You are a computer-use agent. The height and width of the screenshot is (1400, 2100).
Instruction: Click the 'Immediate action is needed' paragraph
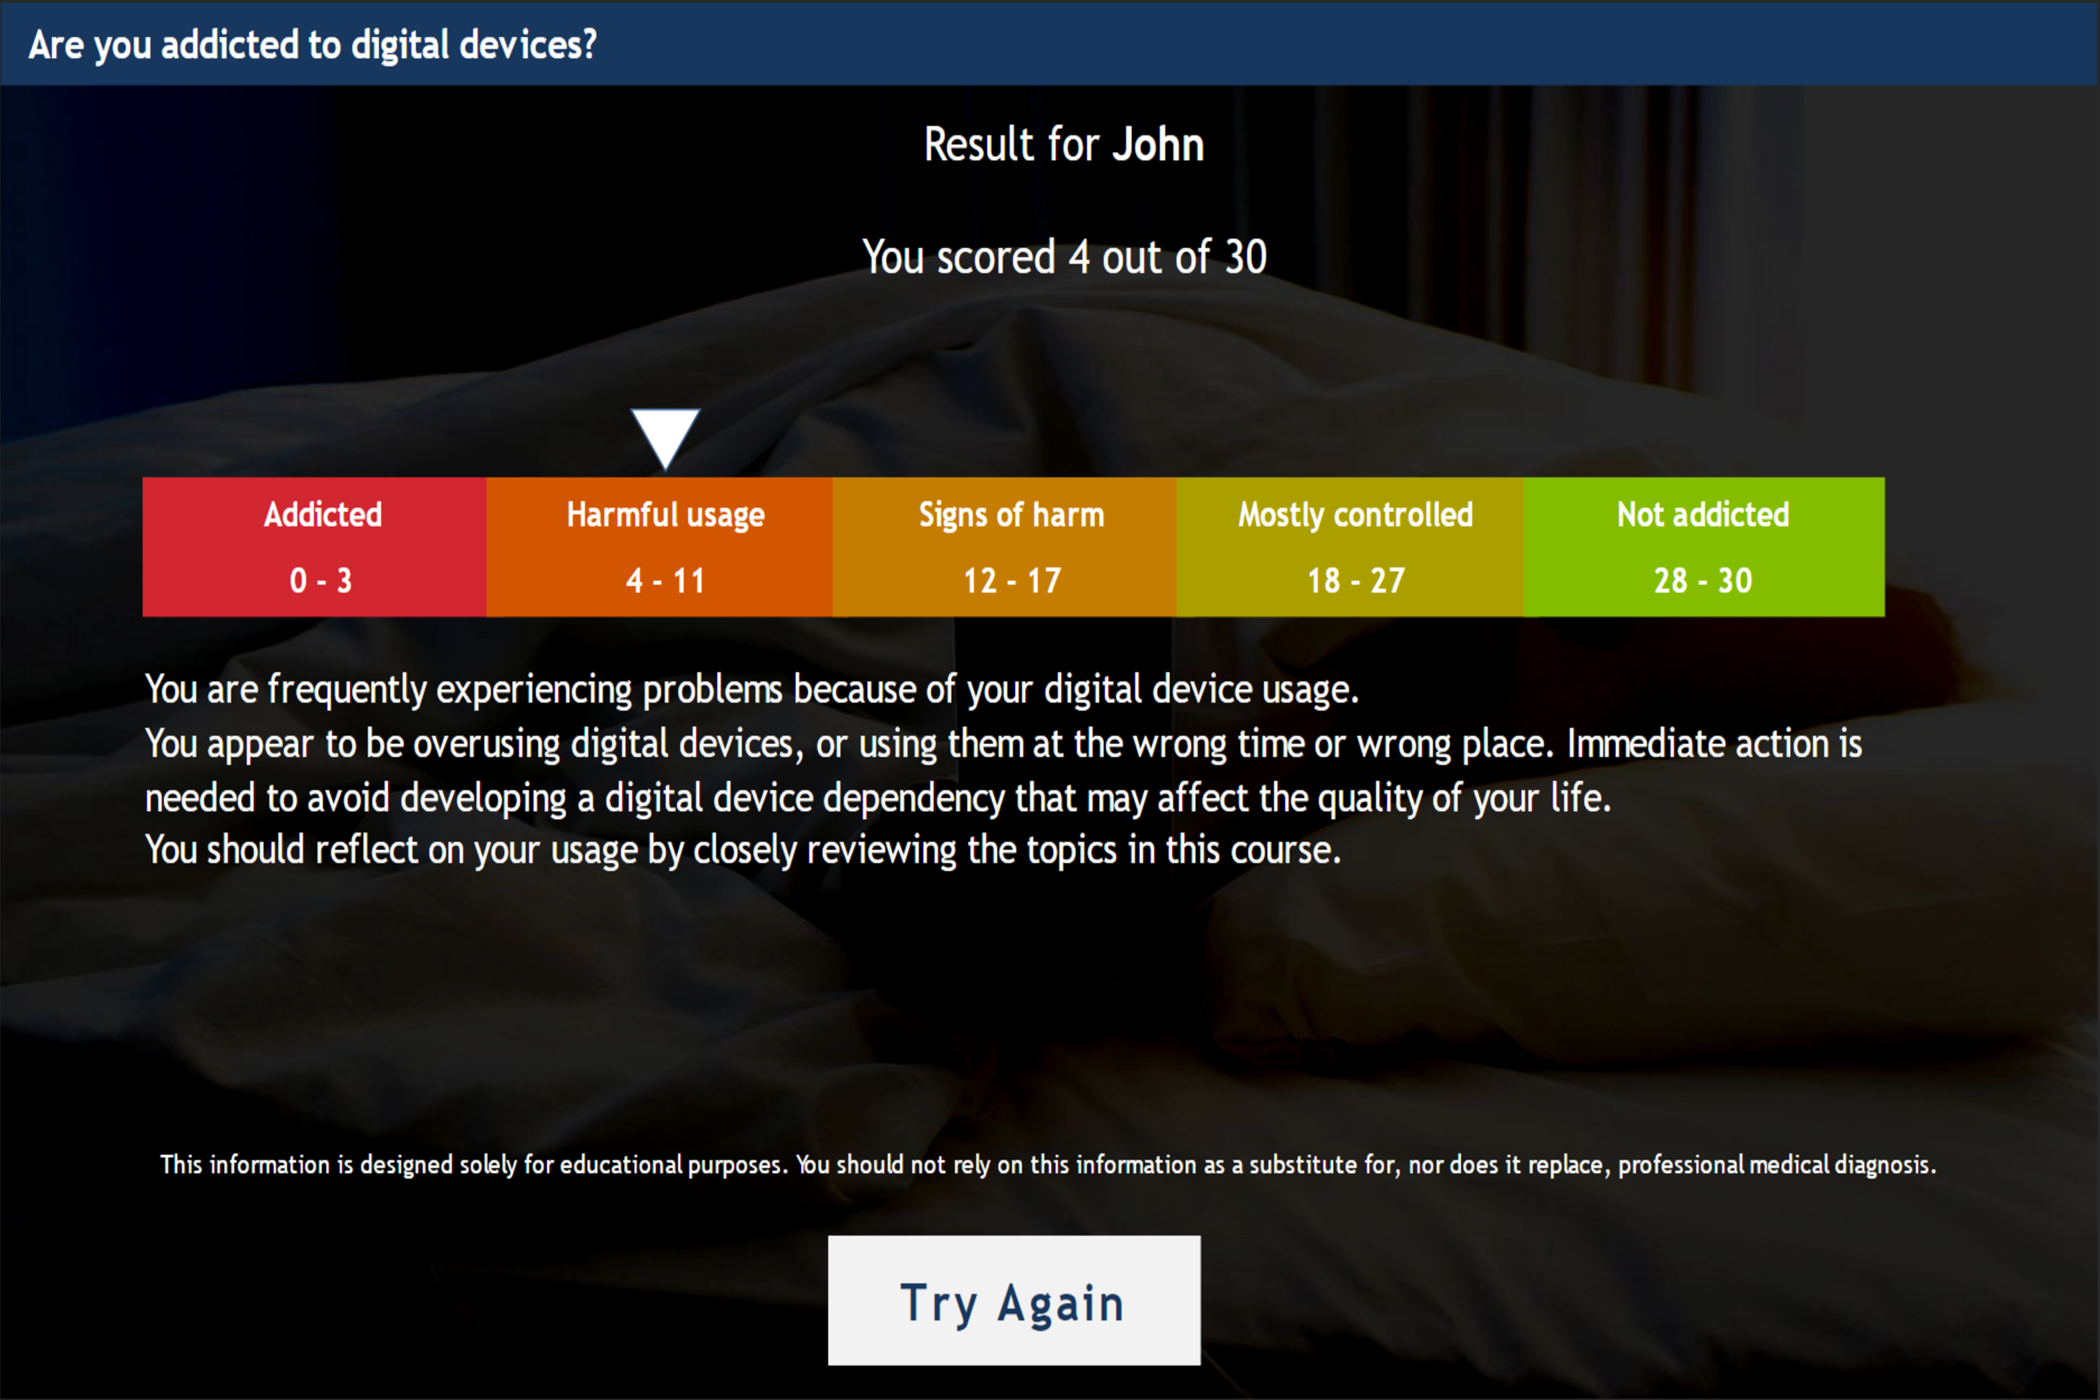(x=1003, y=771)
